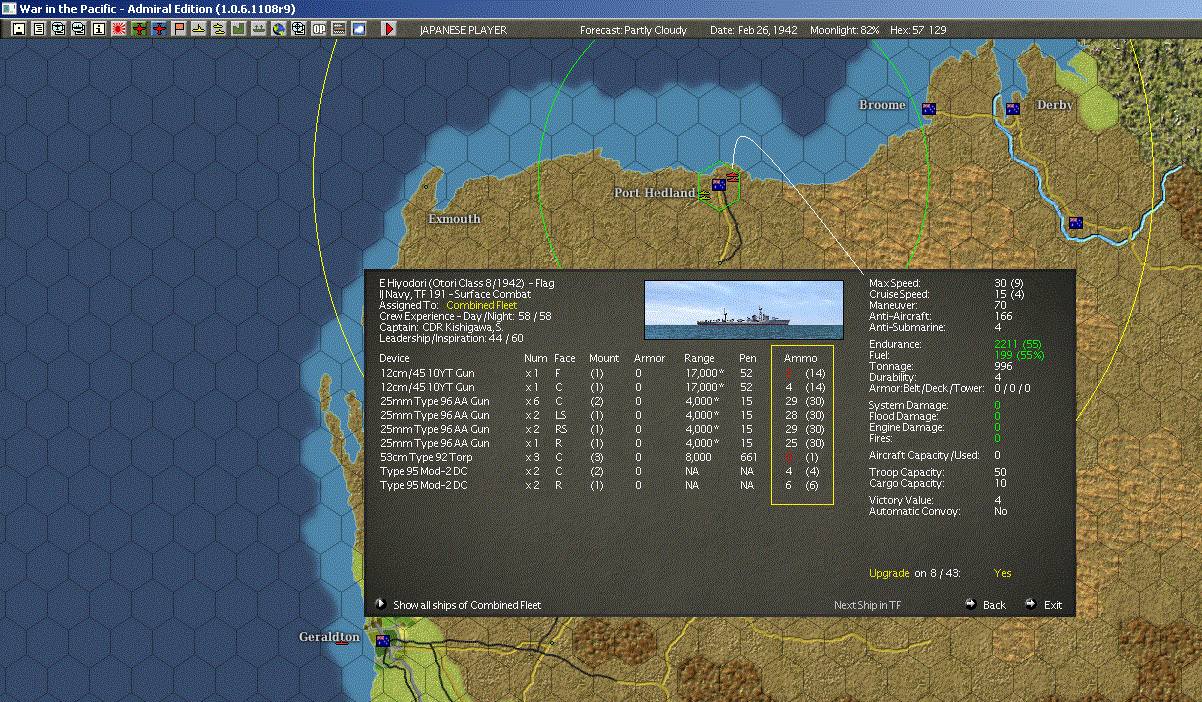Click the Port Hedland map label
1202x702 pixels.
654,192
